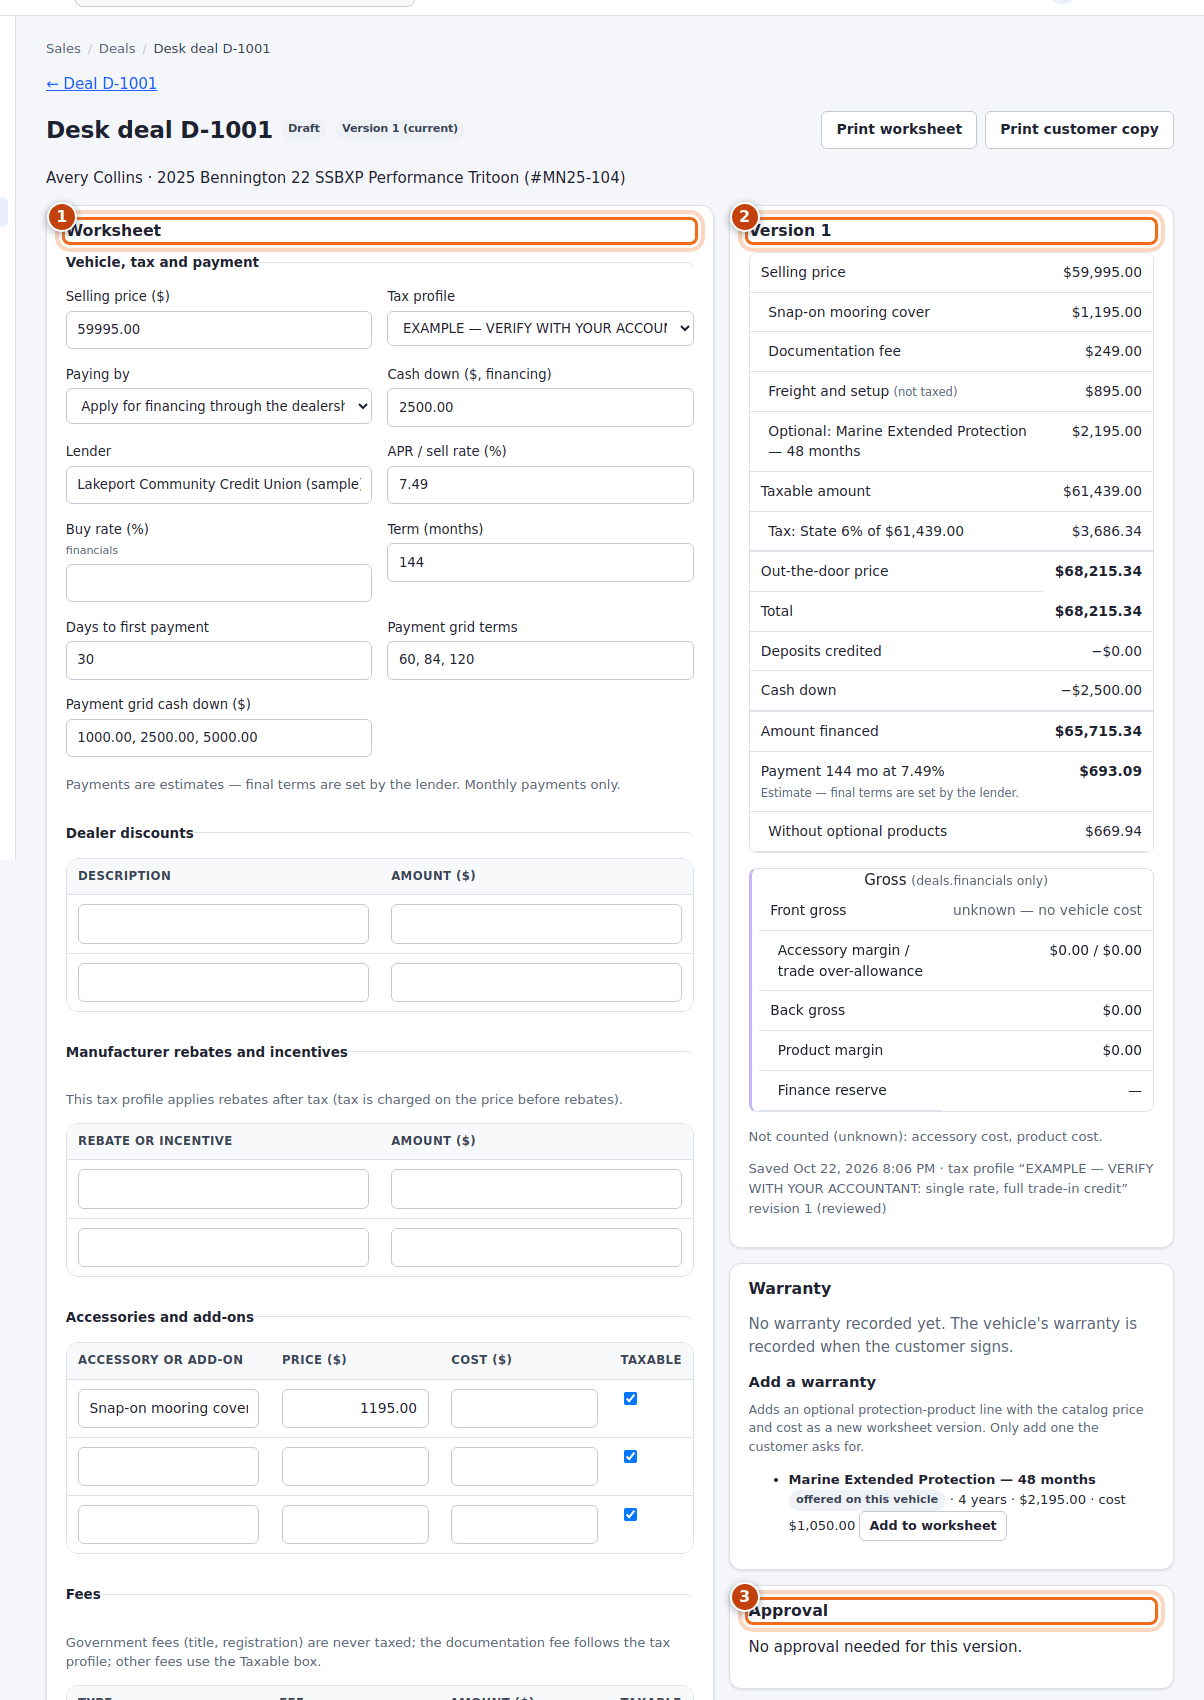This screenshot has height=1700, width=1204.
Task: Click Without optional products value $669.94
Action: click(1113, 832)
